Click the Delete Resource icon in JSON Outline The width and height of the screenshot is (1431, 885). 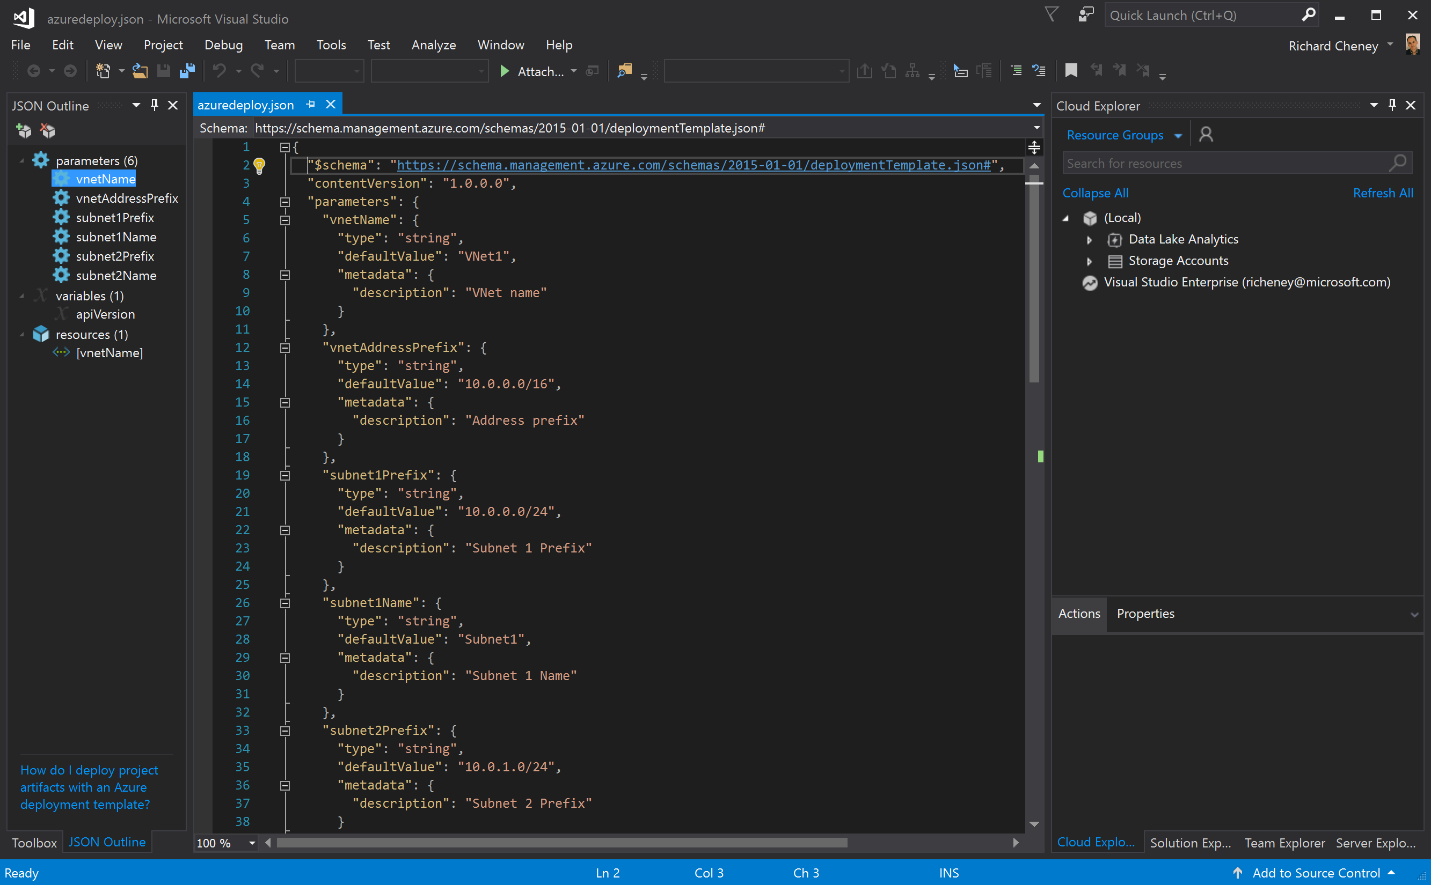(x=48, y=131)
